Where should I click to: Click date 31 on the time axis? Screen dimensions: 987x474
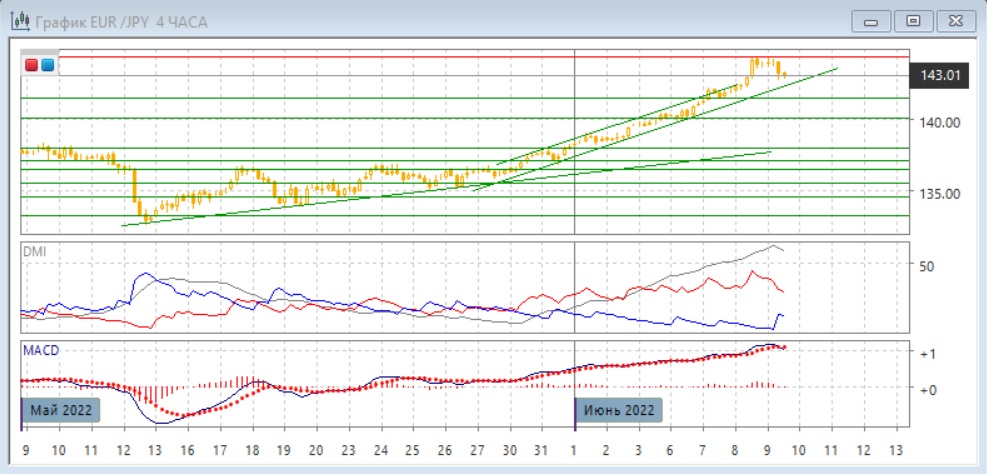(x=542, y=450)
